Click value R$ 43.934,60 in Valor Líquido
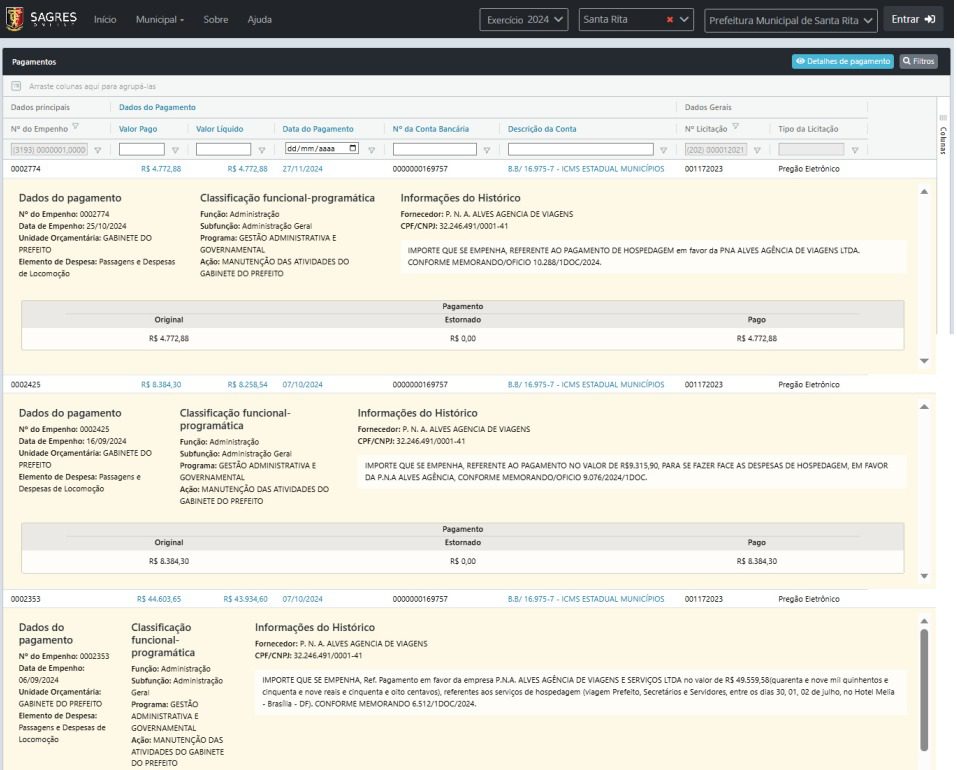 [x=245, y=599]
